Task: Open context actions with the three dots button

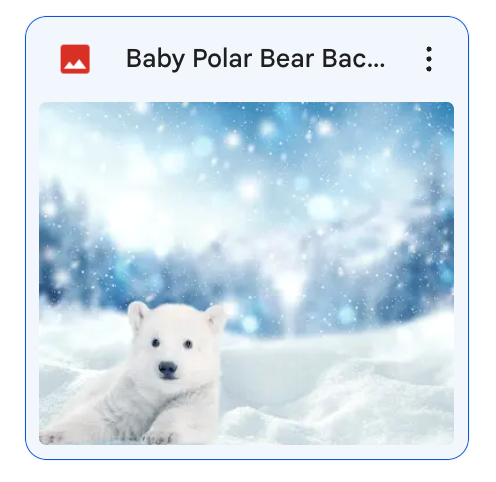Action: (429, 59)
